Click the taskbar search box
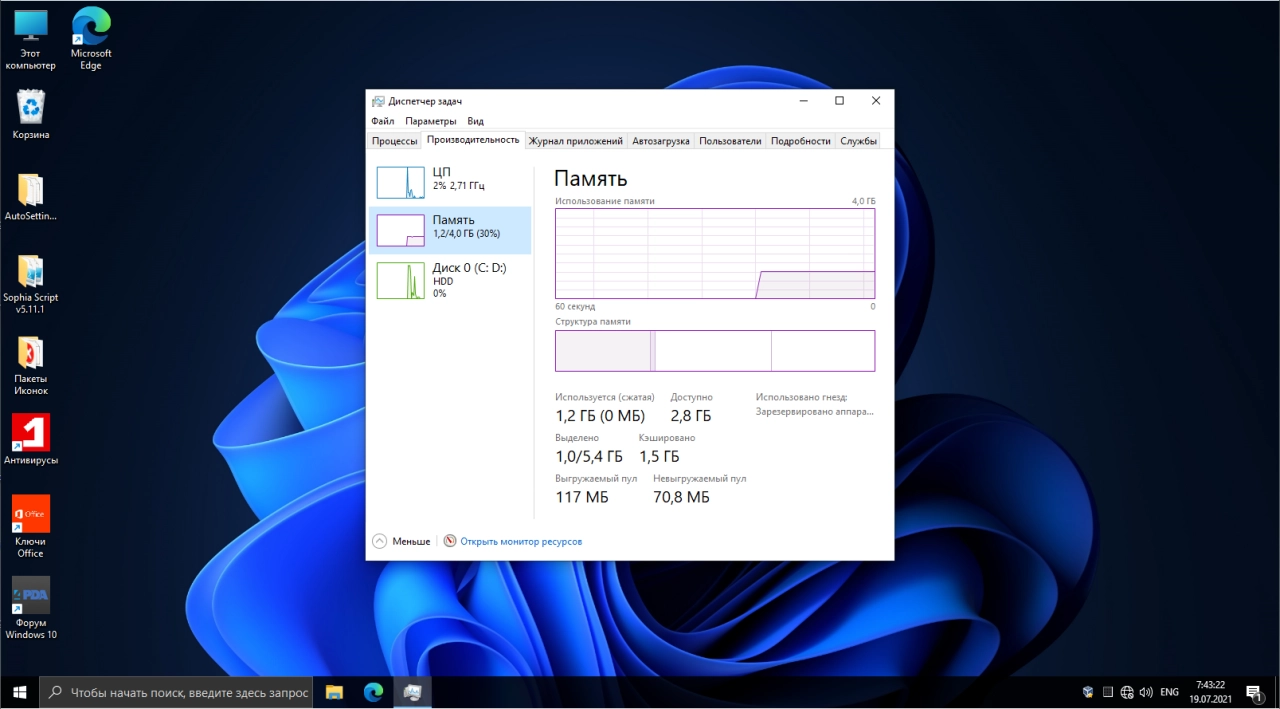The height and width of the screenshot is (709, 1280). 176,692
